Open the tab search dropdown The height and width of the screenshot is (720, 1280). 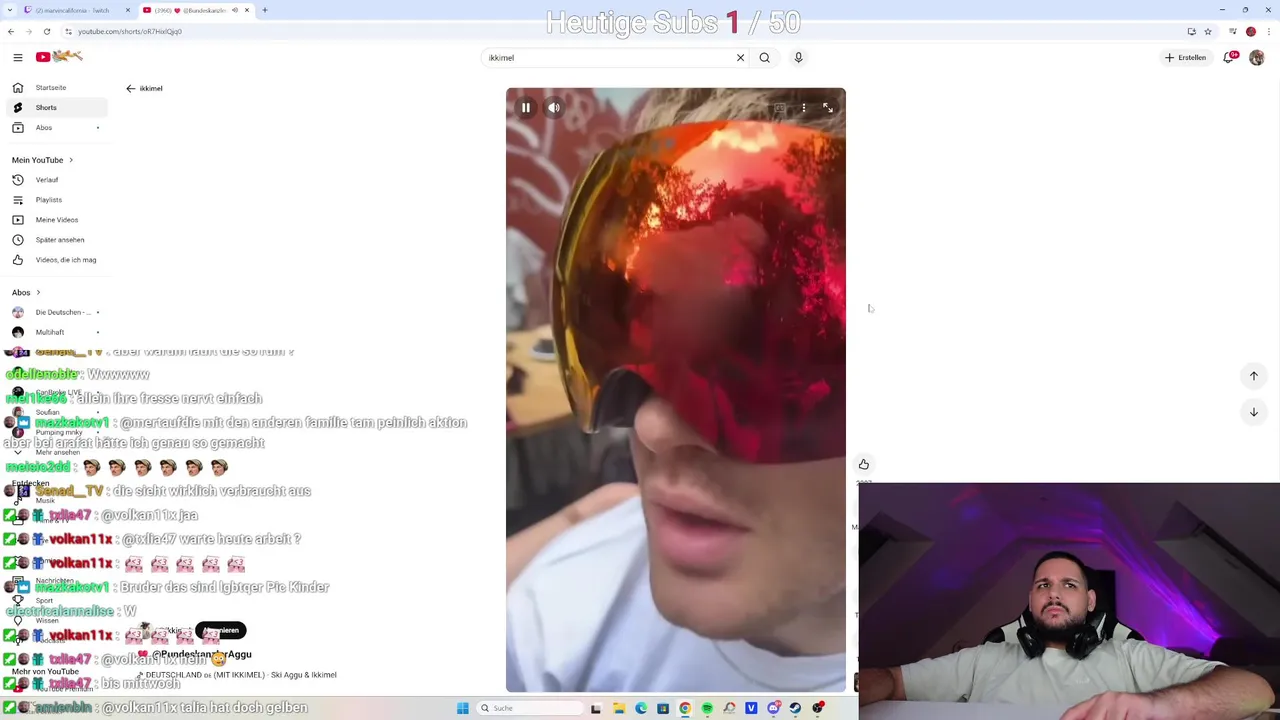coord(9,10)
